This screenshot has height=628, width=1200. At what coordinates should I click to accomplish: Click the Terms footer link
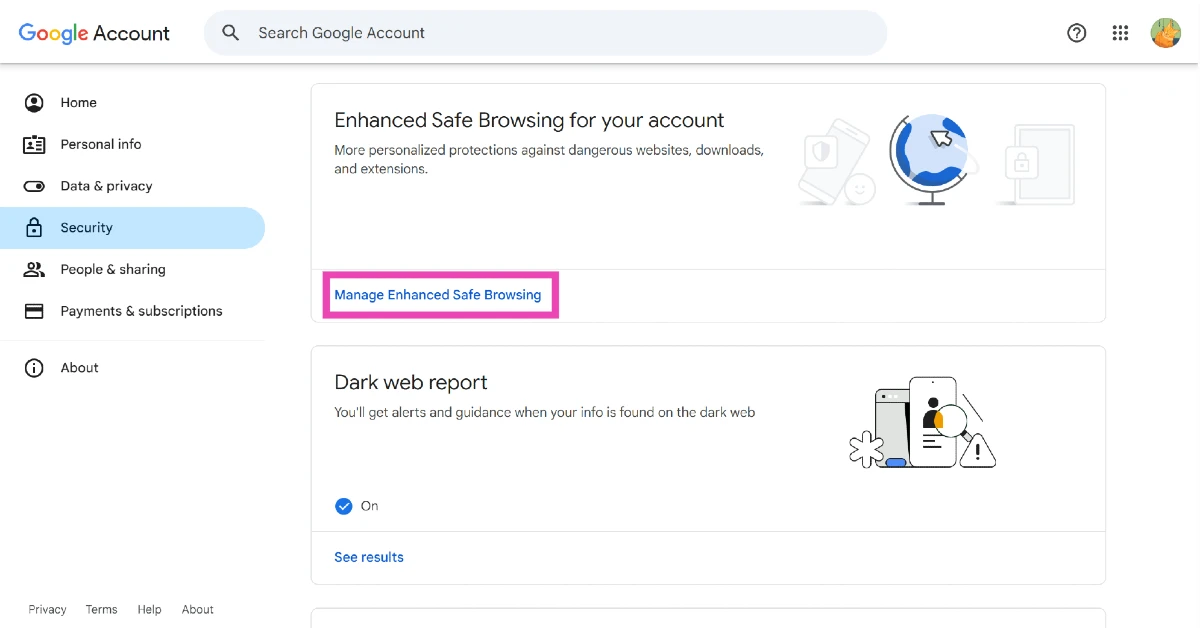(101, 609)
